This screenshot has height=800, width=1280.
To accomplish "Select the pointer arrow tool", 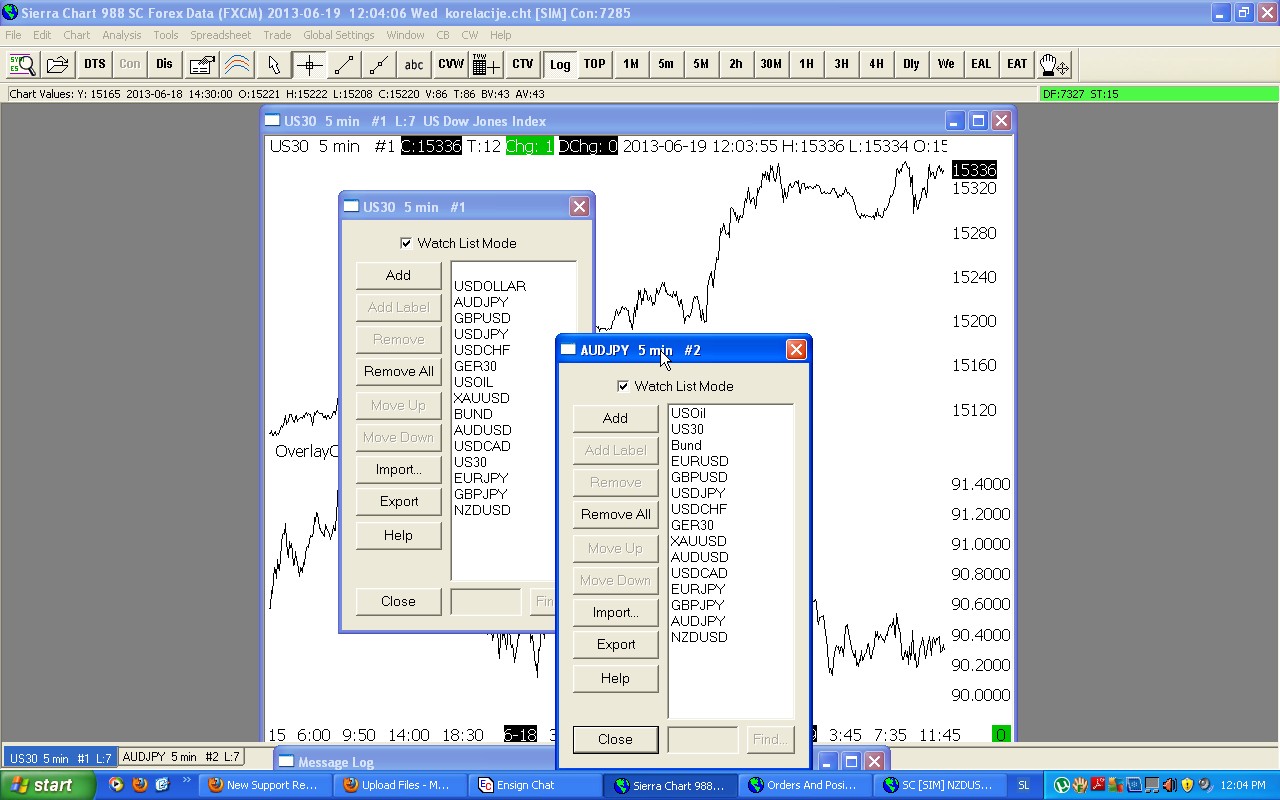I will (273, 65).
